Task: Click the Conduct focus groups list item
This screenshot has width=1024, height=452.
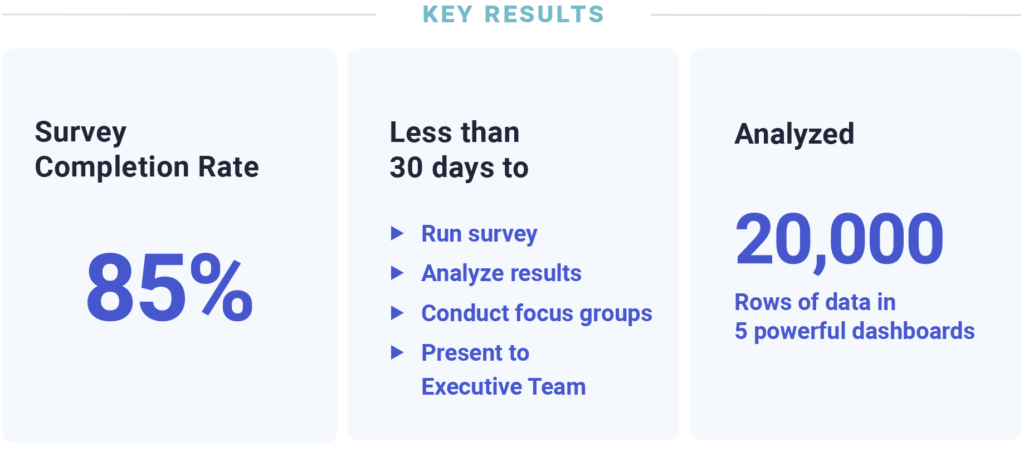Action: coord(537,313)
